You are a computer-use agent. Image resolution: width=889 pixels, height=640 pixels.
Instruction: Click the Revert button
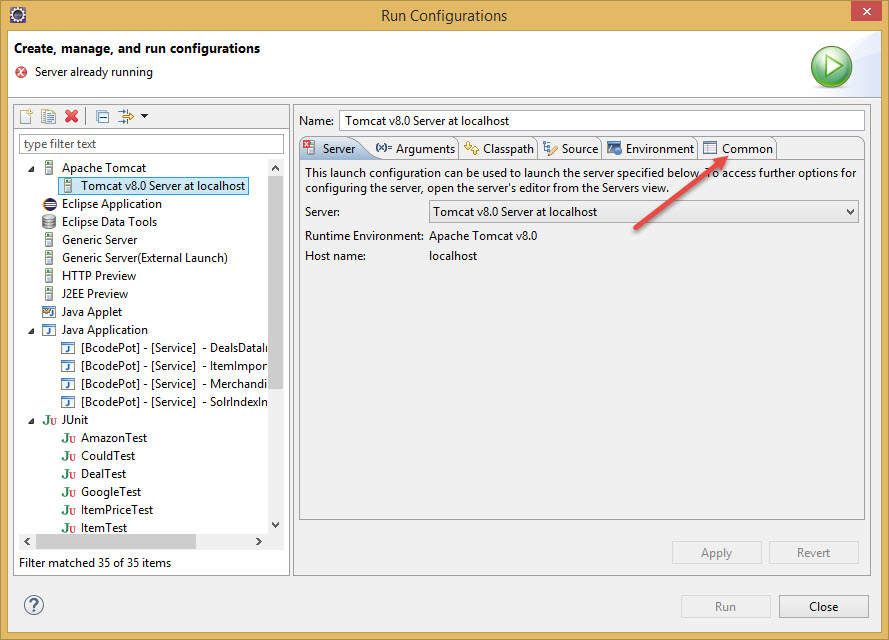click(x=814, y=553)
